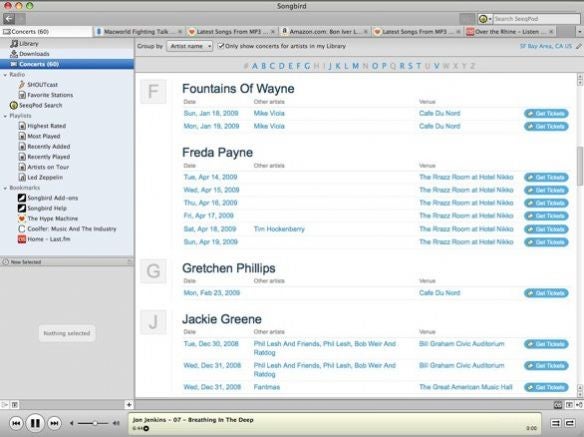This screenshot has width=584, height=437.
Task: Get Tickets for Sat, Apr 18, 2009
Action: click(546, 229)
